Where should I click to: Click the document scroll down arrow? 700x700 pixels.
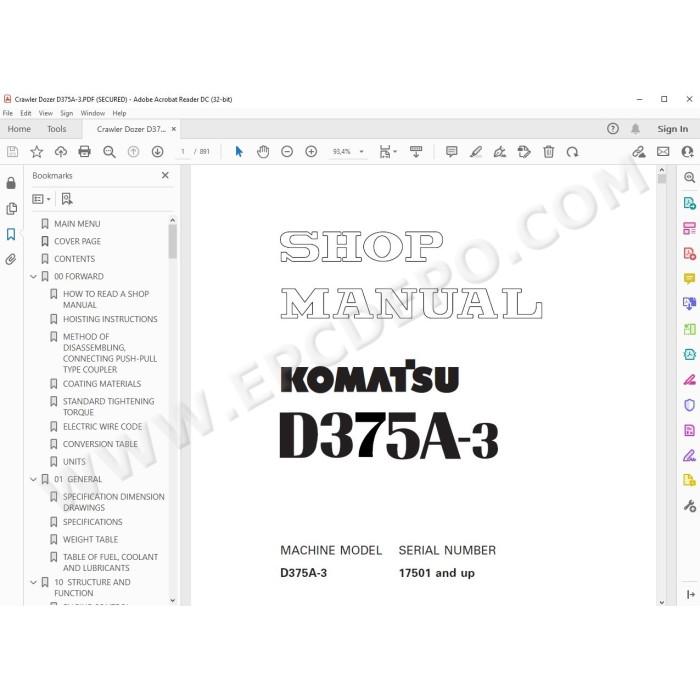tap(662, 602)
